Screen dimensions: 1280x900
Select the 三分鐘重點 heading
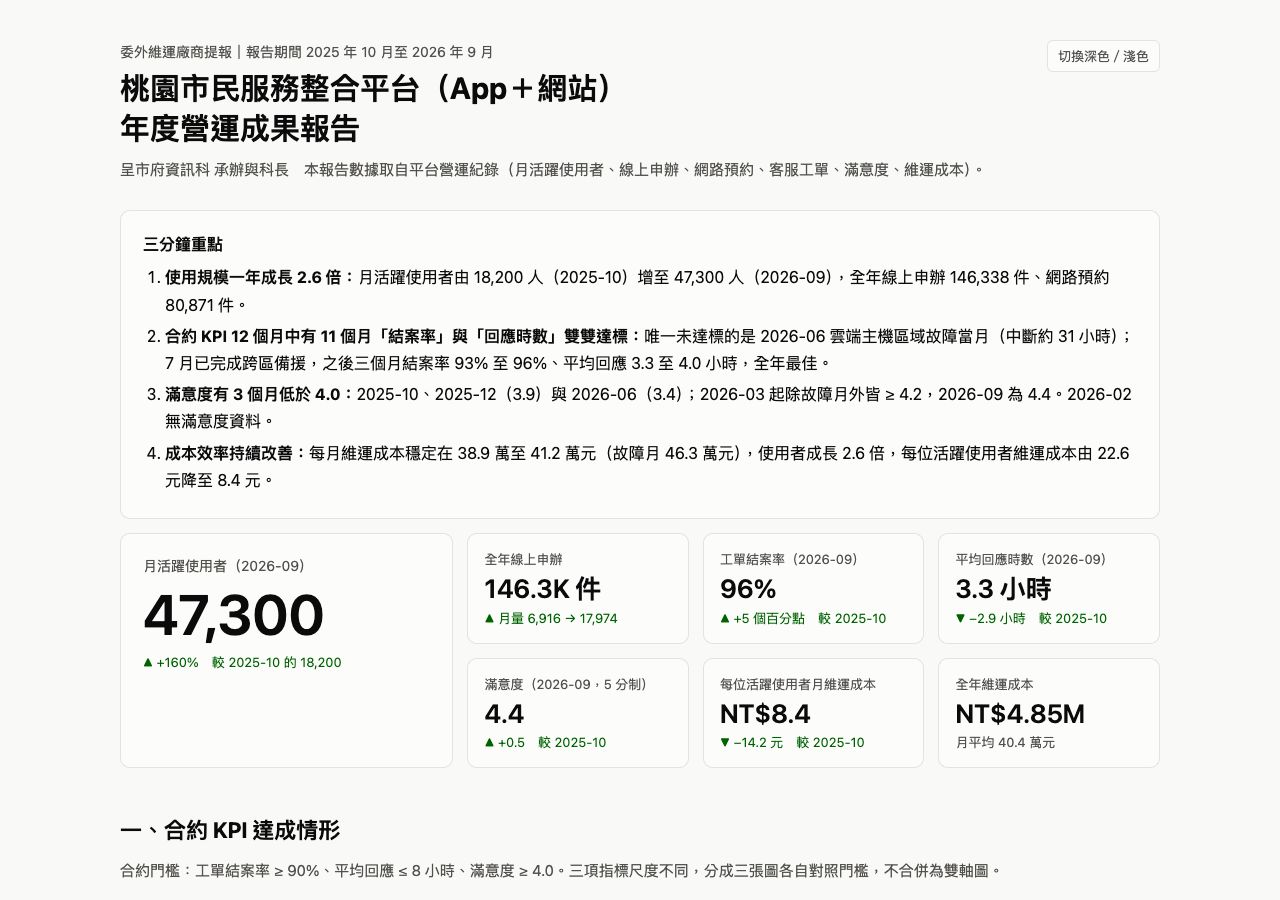pyautogui.click(x=183, y=245)
